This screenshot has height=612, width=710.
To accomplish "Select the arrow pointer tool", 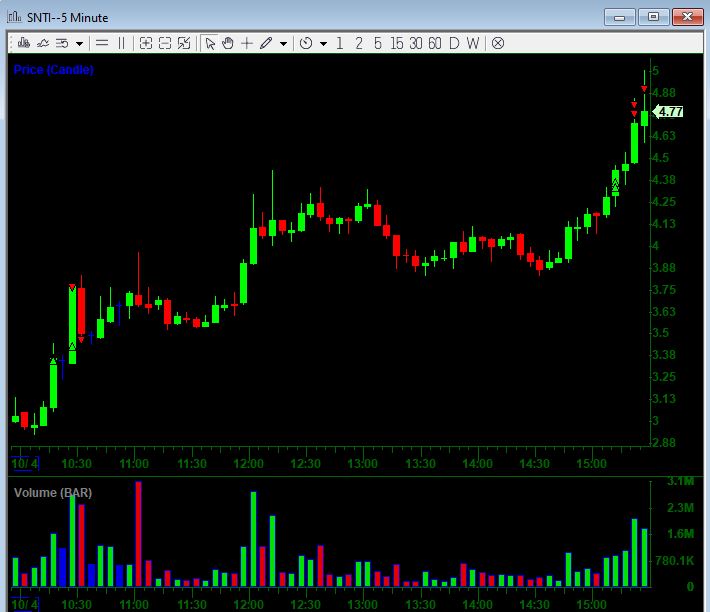I will click(x=210, y=43).
